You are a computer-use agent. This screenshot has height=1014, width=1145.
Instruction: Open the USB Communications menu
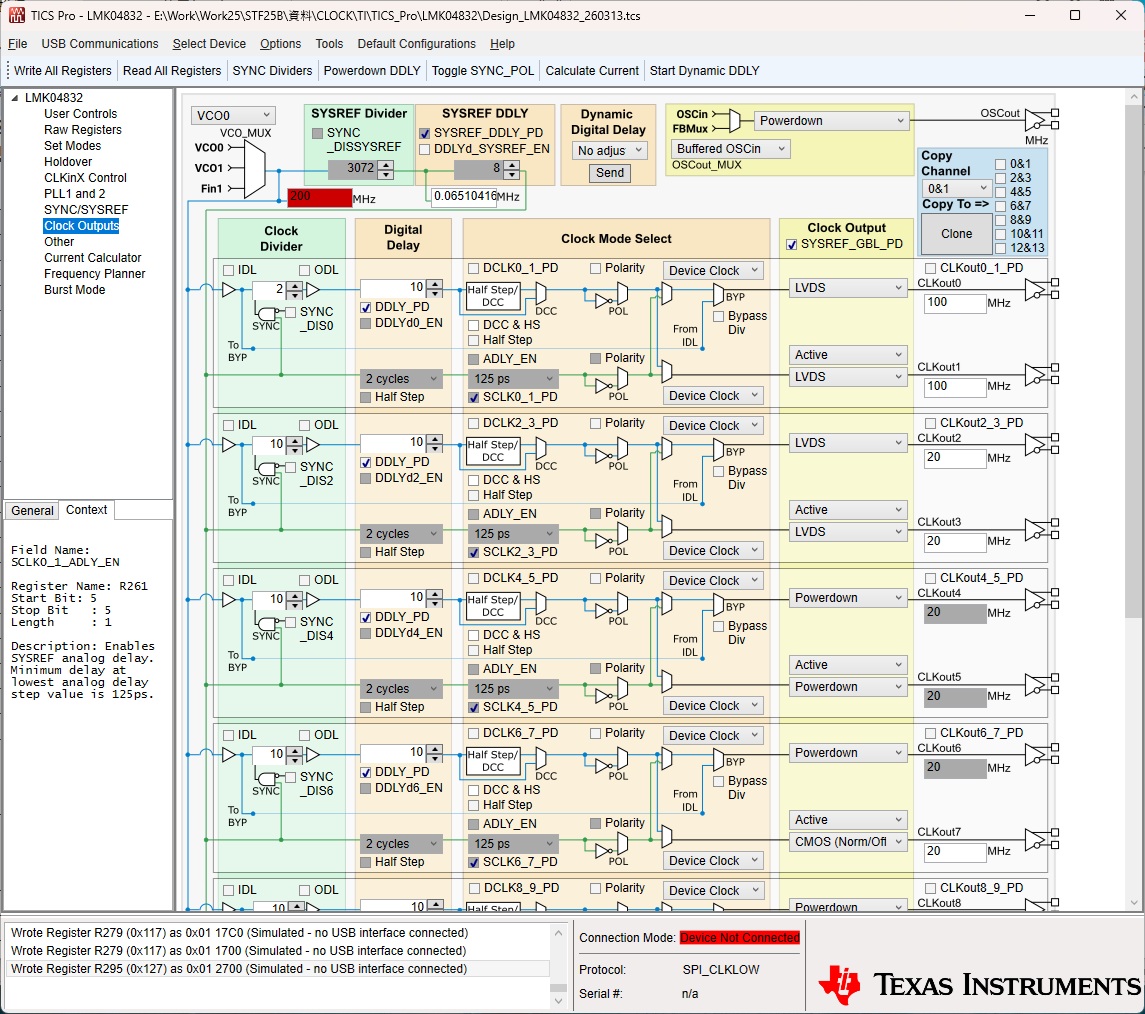pyautogui.click(x=100, y=44)
